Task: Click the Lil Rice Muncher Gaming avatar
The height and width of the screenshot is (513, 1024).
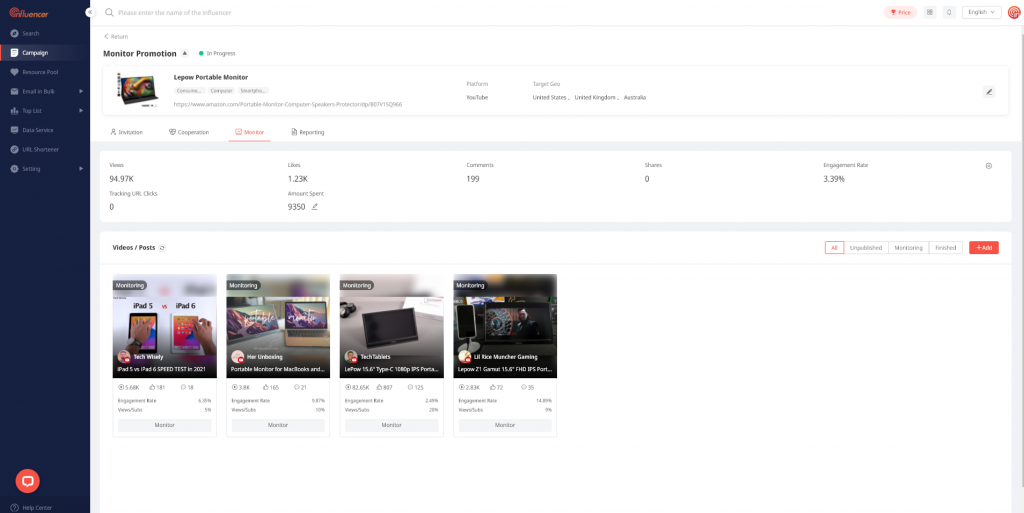Action: [465, 356]
